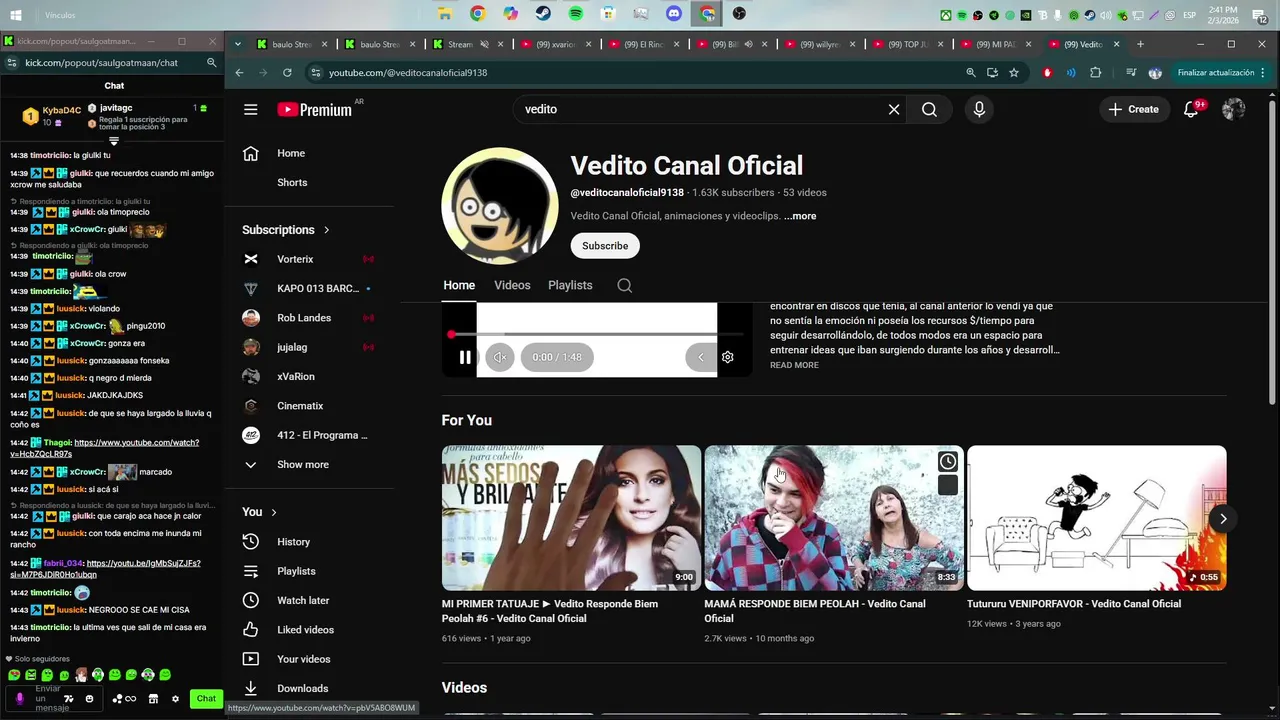This screenshot has height=720, width=1280.
Task: Go to the YouTube Premium logo home
Action: pyautogui.click(x=315, y=109)
